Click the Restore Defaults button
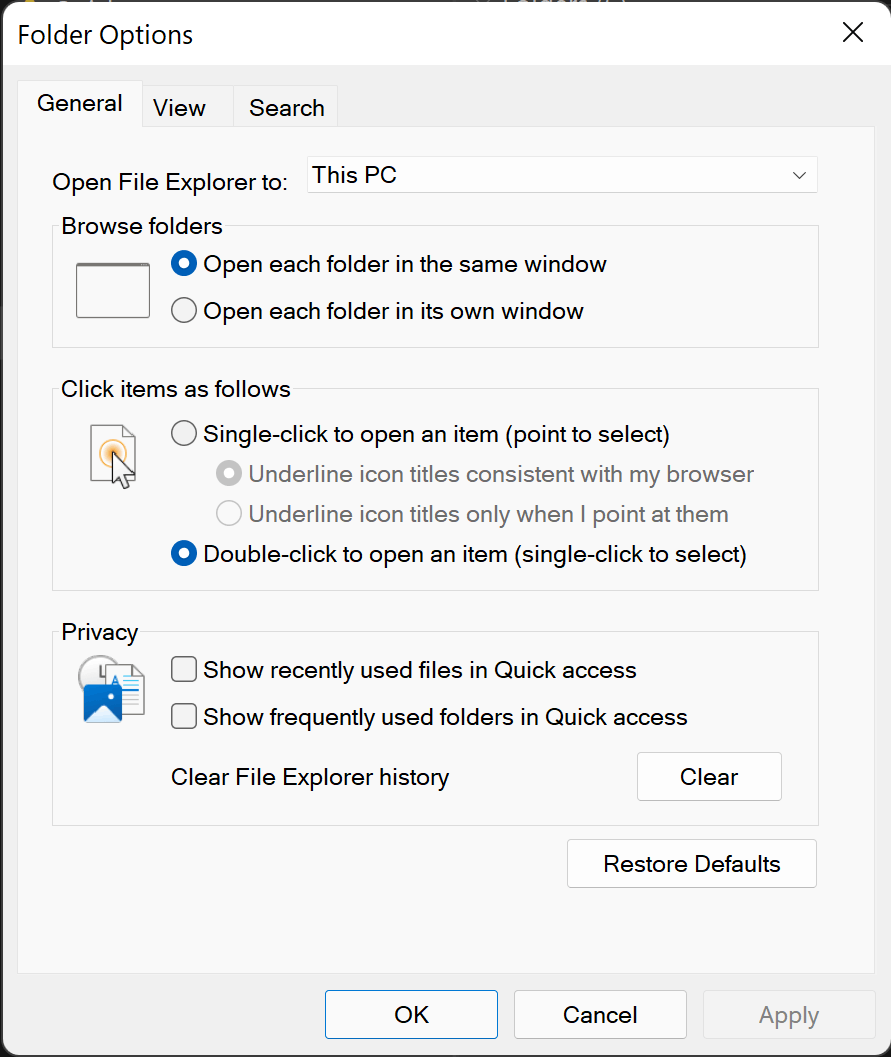 click(691, 864)
